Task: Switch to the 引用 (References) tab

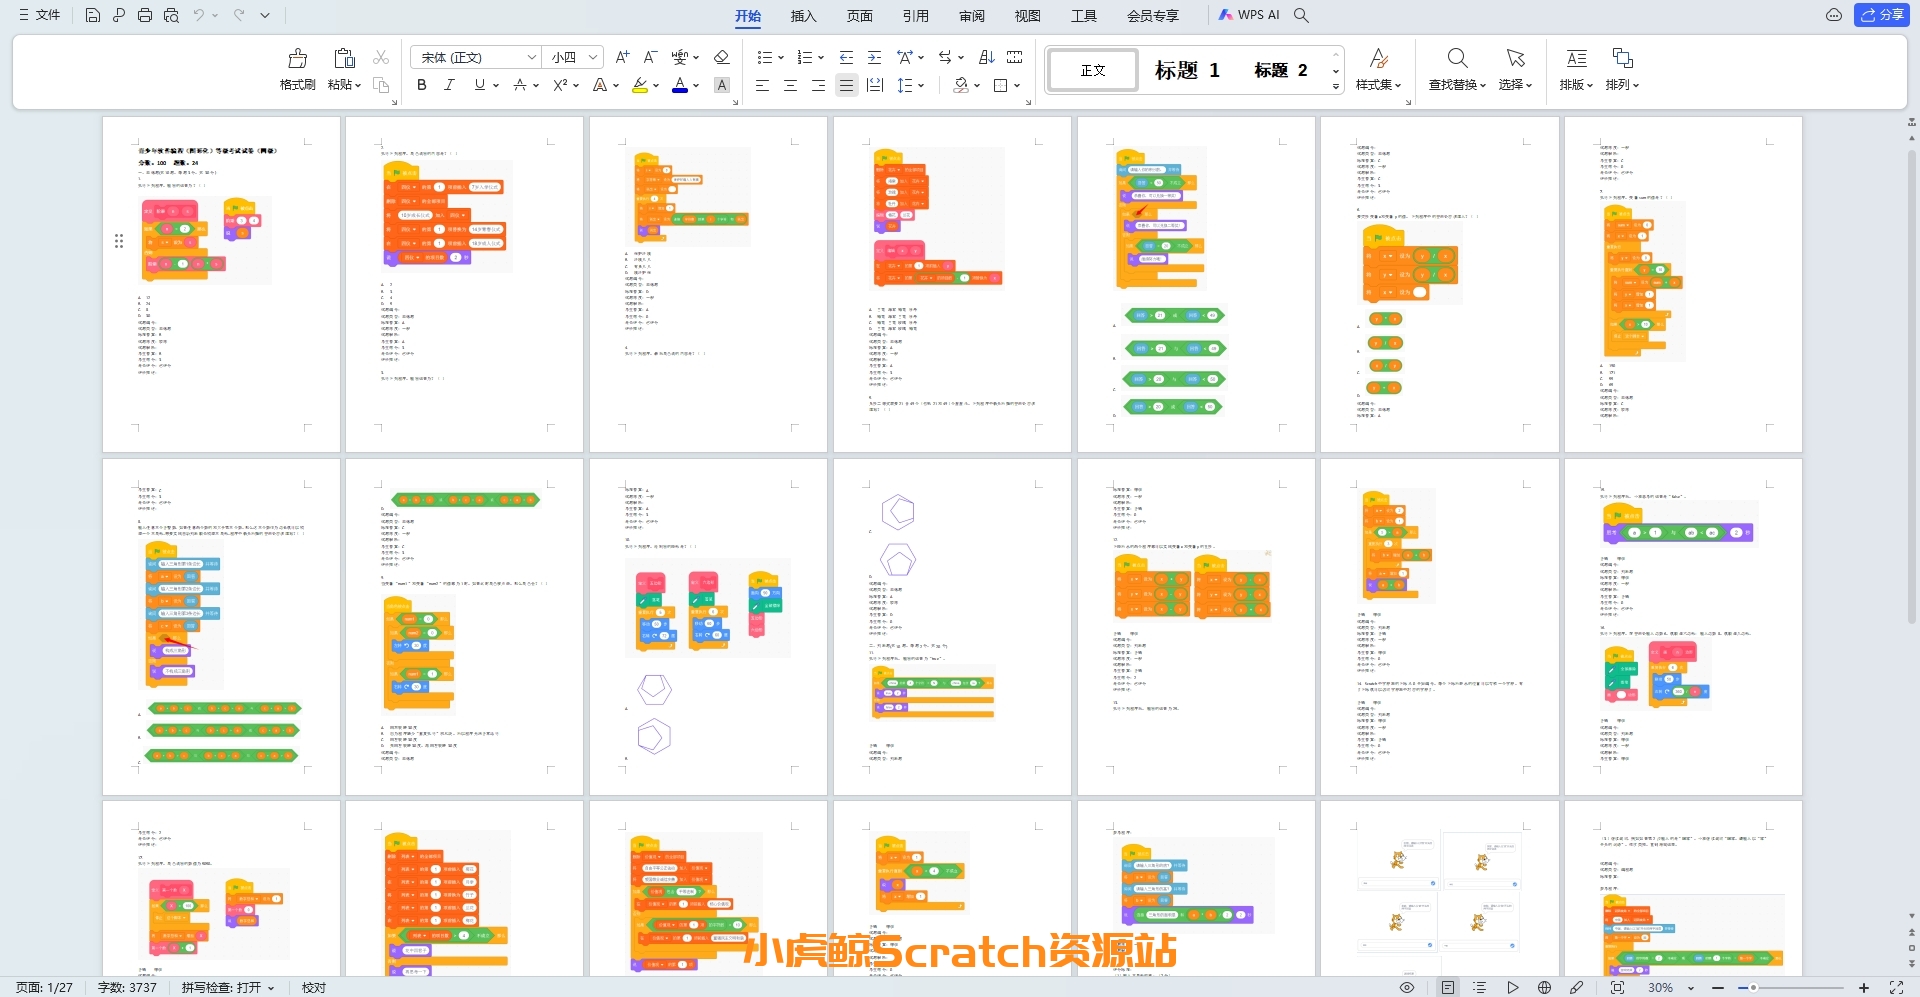Action: point(915,15)
